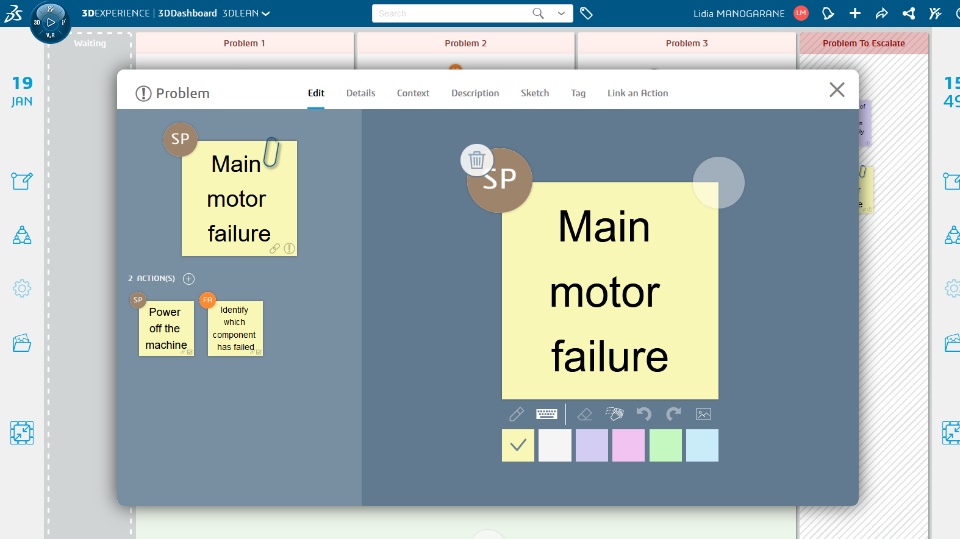Click the Problem 3 column header
The image size is (960, 539).
click(x=686, y=43)
